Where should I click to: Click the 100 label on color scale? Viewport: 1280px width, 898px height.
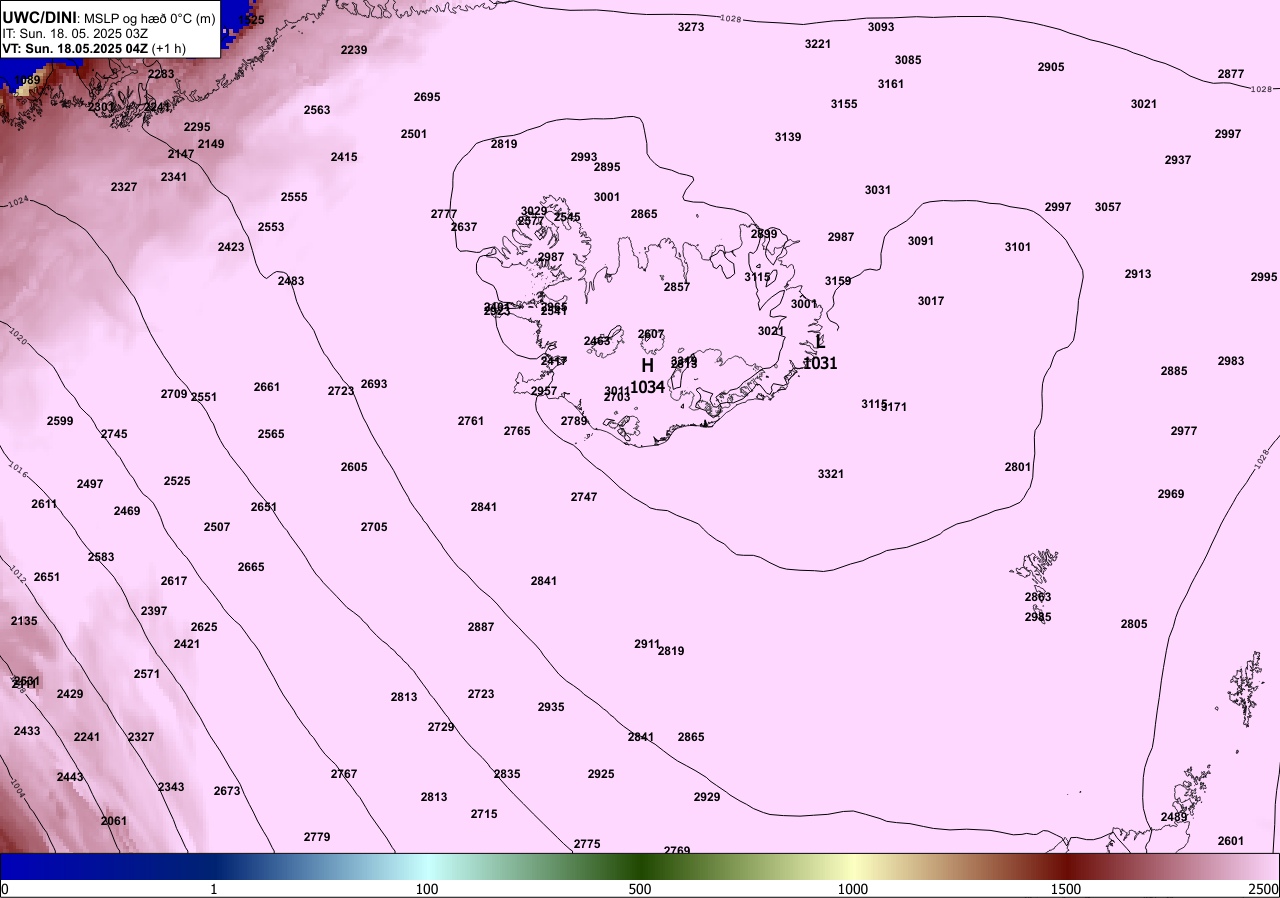427,889
